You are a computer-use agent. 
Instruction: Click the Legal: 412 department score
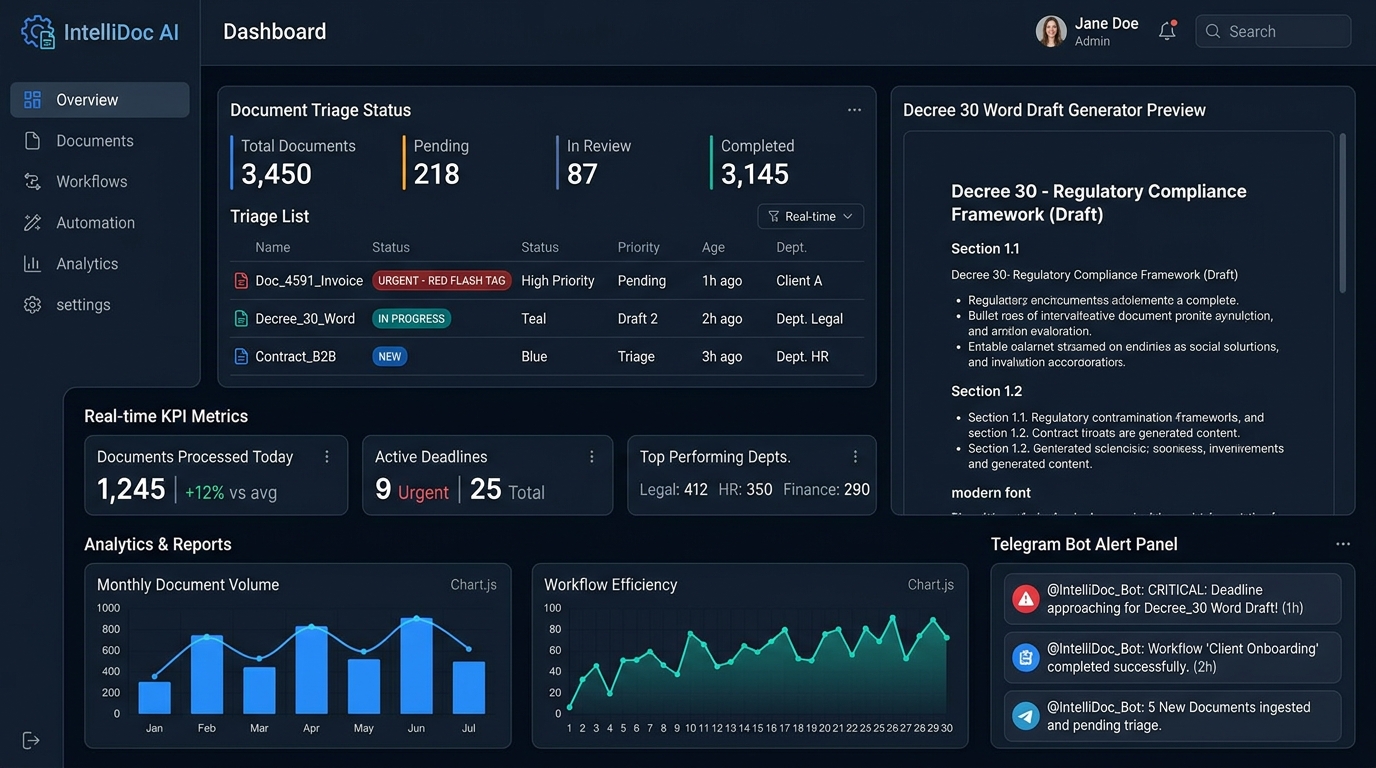coord(674,490)
